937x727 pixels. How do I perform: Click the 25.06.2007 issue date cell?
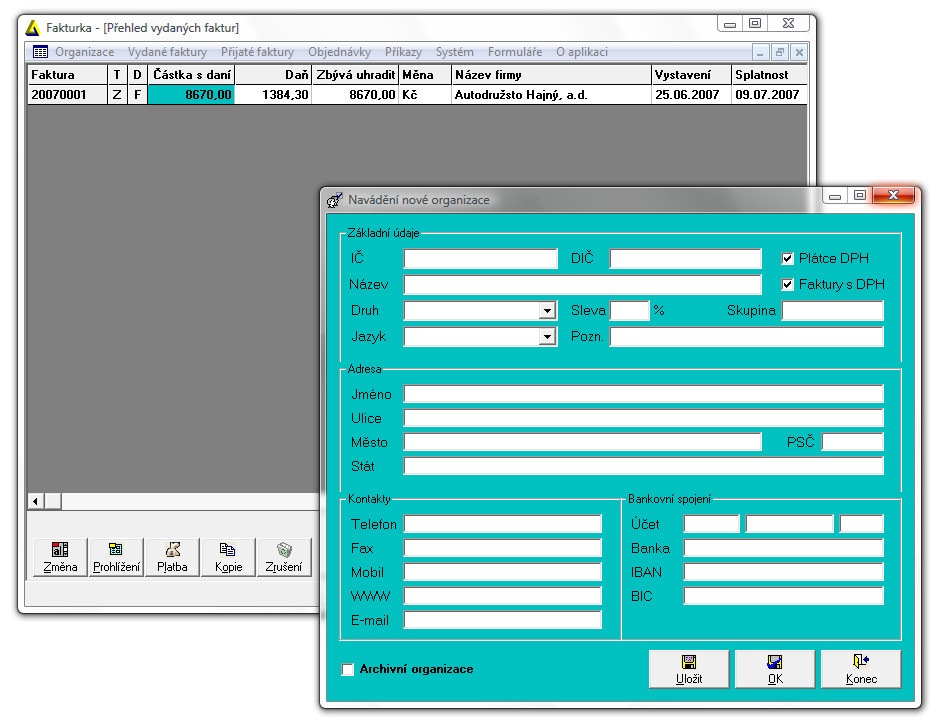pos(691,94)
